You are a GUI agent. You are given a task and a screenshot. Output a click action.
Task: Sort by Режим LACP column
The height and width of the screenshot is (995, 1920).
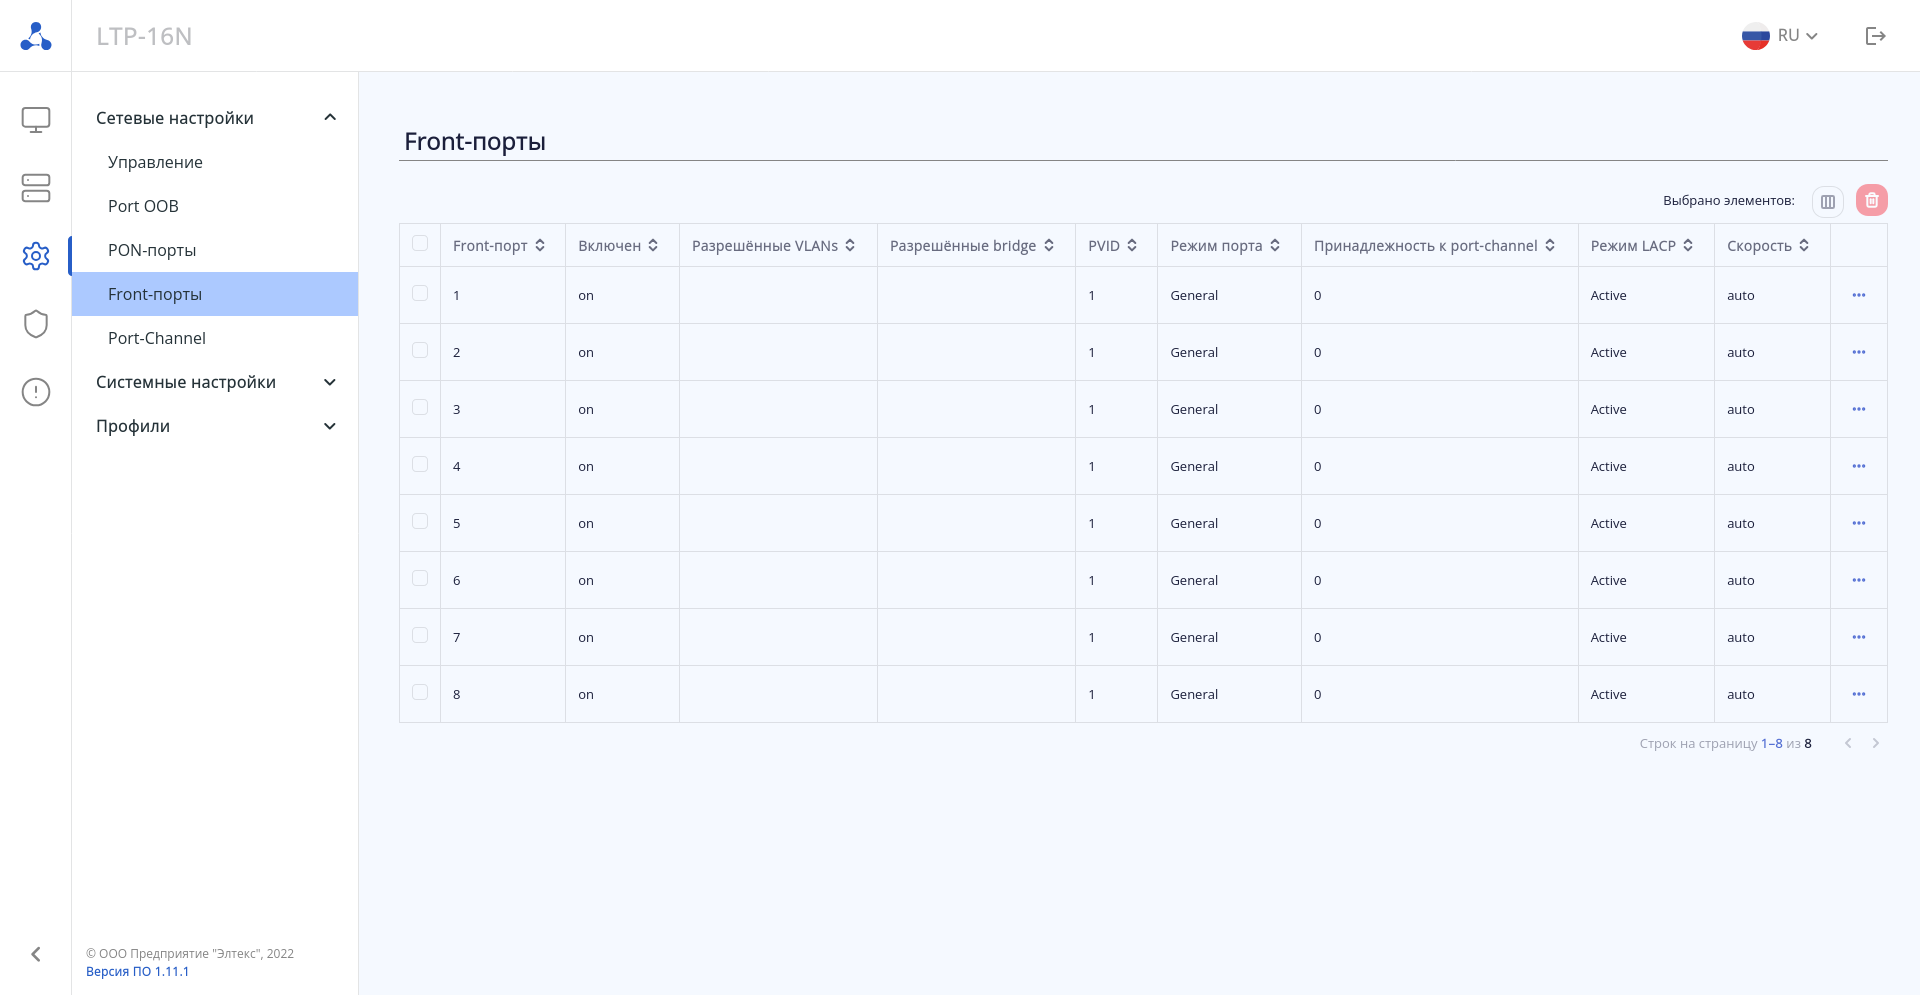point(1688,246)
